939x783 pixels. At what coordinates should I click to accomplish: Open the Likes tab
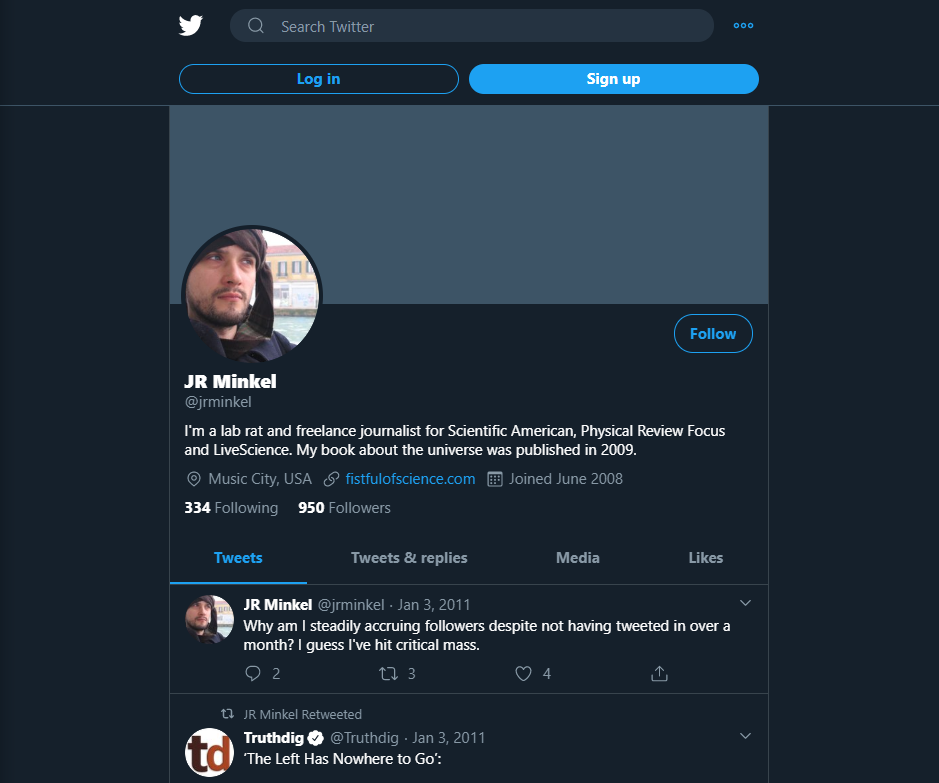click(x=705, y=558)
